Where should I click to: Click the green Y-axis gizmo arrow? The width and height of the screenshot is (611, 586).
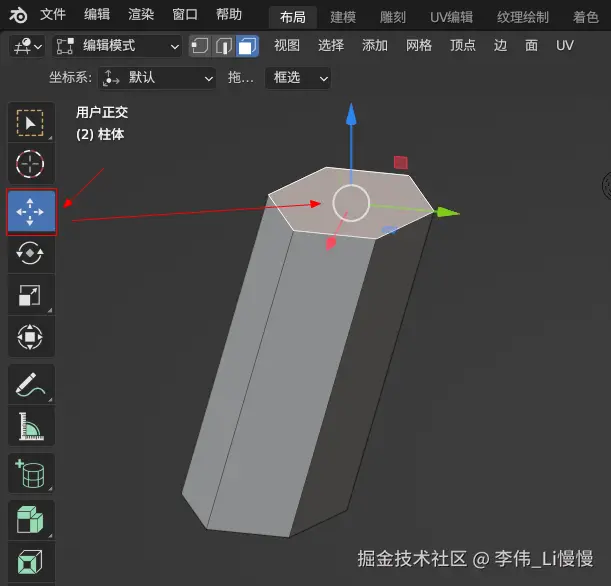tap(447, 213)
